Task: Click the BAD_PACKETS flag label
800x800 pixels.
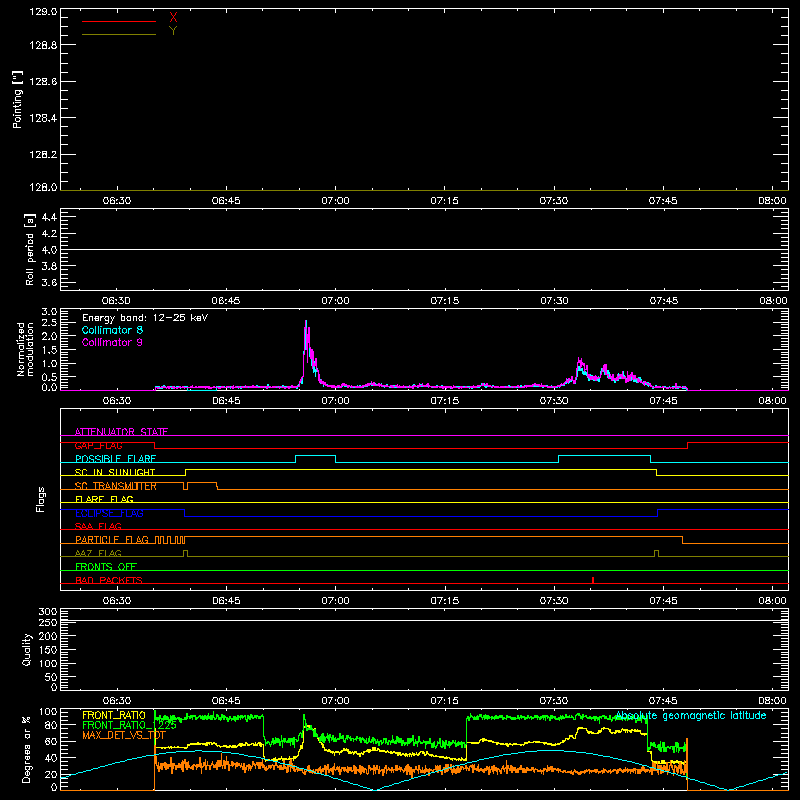Action: click(x=109, y=580)
